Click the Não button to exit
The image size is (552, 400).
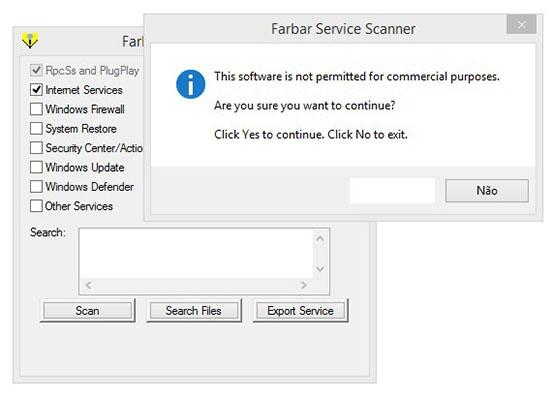click(487, 190)
